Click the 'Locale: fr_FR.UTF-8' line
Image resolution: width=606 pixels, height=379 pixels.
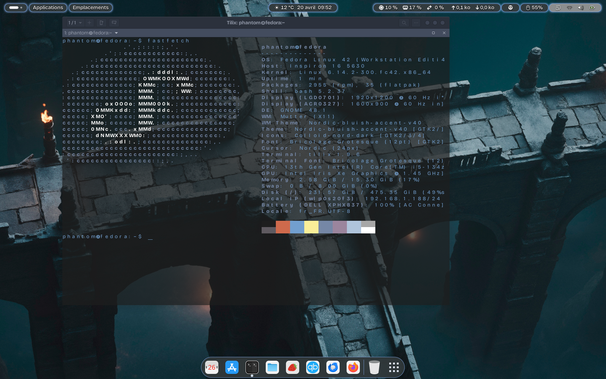click(x=306, y=211)
